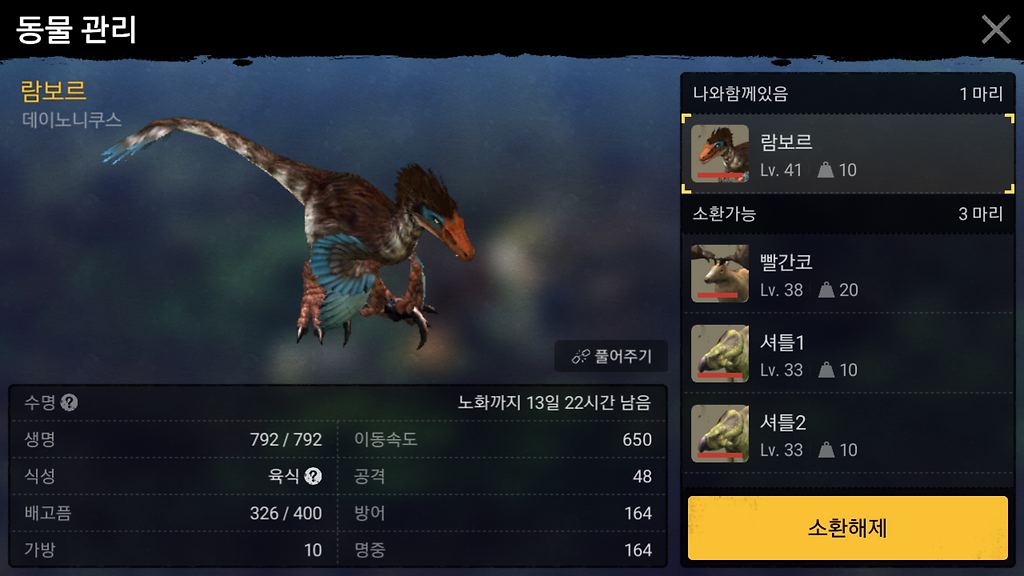This screenshot has width=1024, height=576.
Task: Click the 람보르 name title
Action: point(54,91)
